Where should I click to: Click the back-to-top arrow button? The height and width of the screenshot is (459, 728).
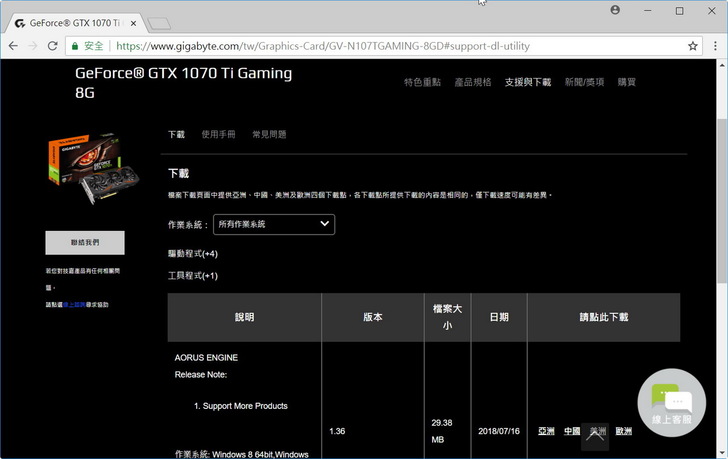tap(595, 436)
